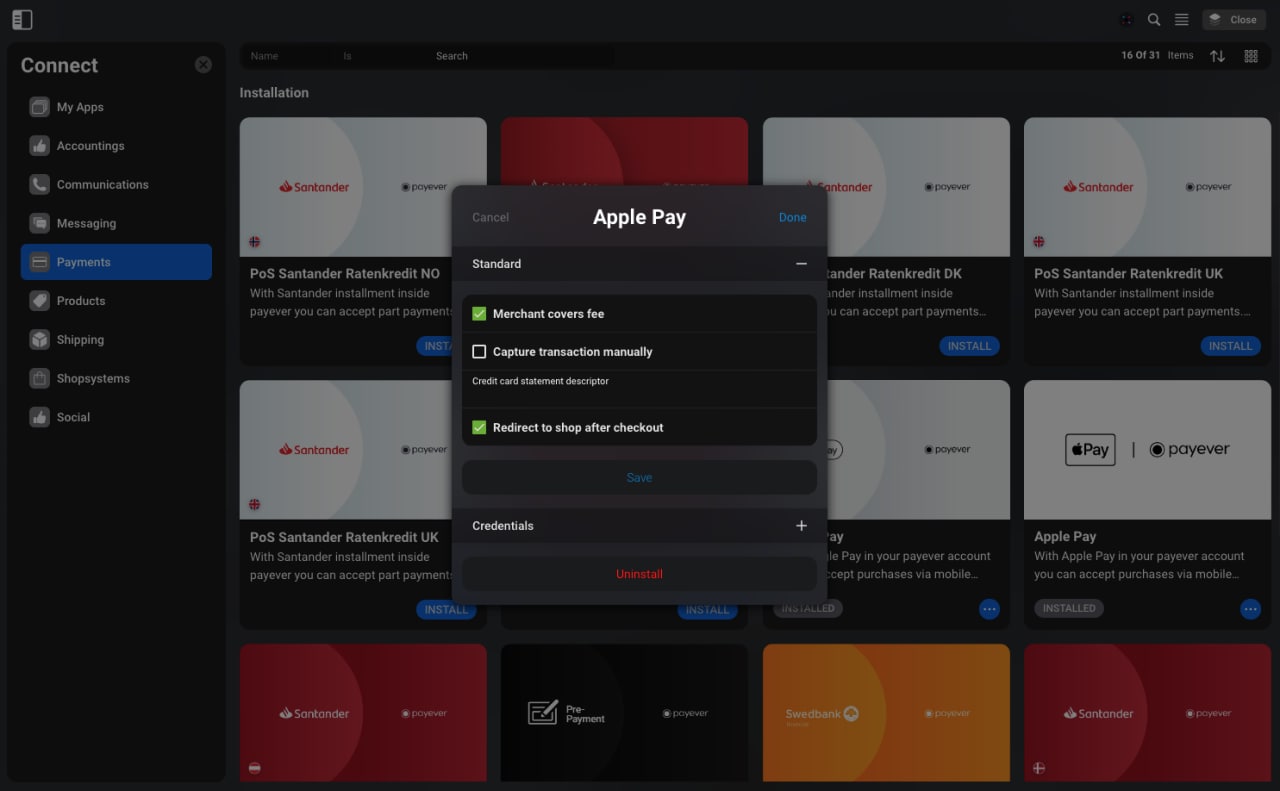Open the Pre-Payment card thumbnail
Image resolution: width=1280 pixels, height=791 pixels.
pyautogui.click(x=624, y=713)
